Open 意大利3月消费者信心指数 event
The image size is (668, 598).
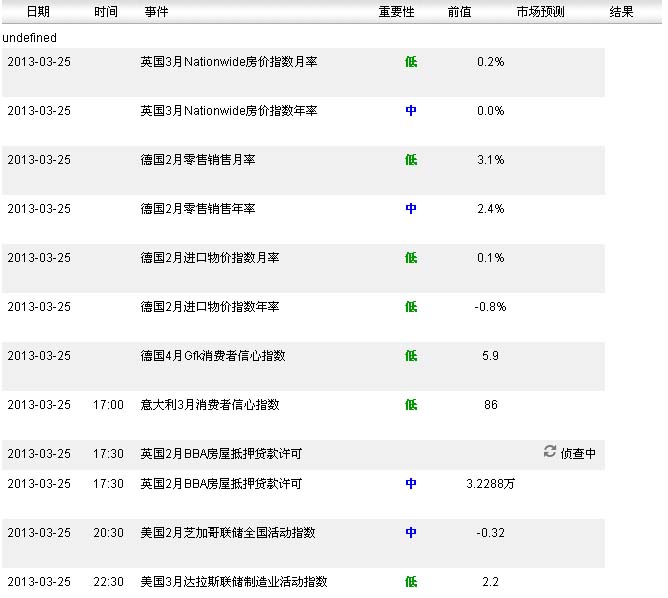coord(210,405)
